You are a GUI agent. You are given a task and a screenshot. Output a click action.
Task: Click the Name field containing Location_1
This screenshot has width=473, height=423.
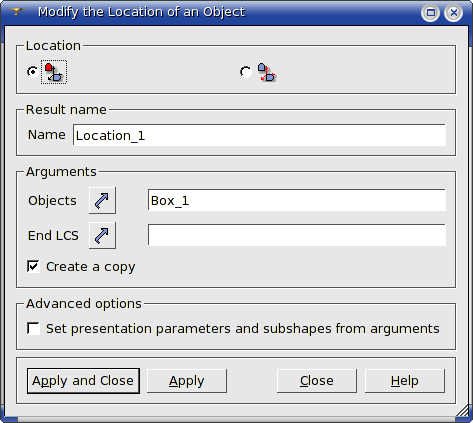click(x=259, y=135)
